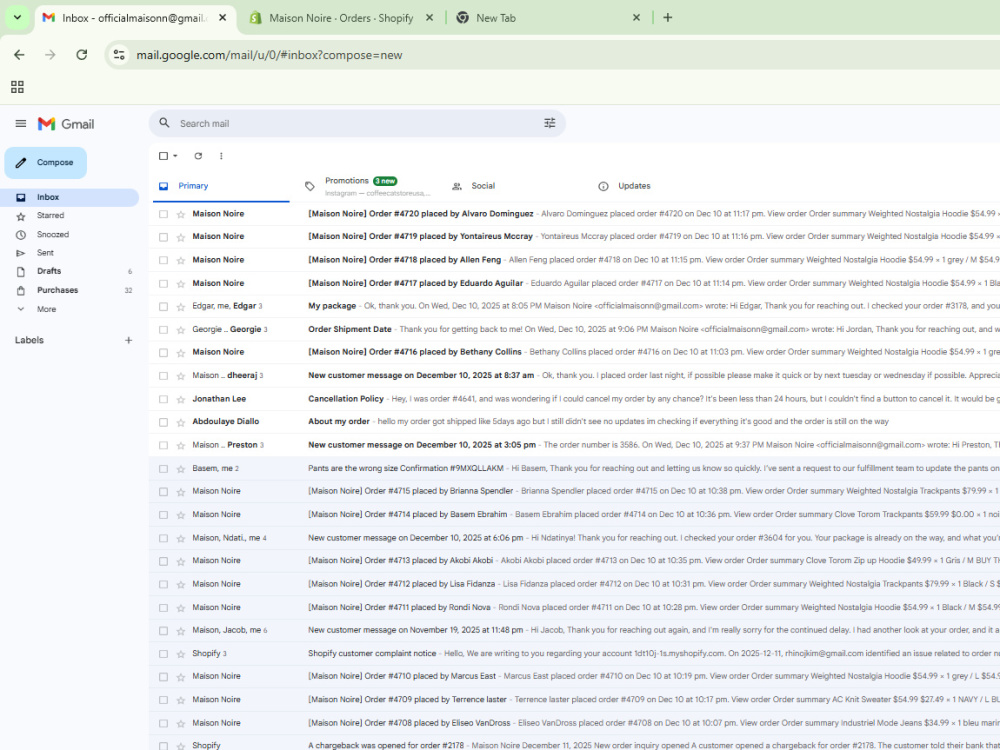The height and width of the screenshot is (750, 1000).
Task: Open the Gmail main menu hamburger icon
Action: (21, 124)
